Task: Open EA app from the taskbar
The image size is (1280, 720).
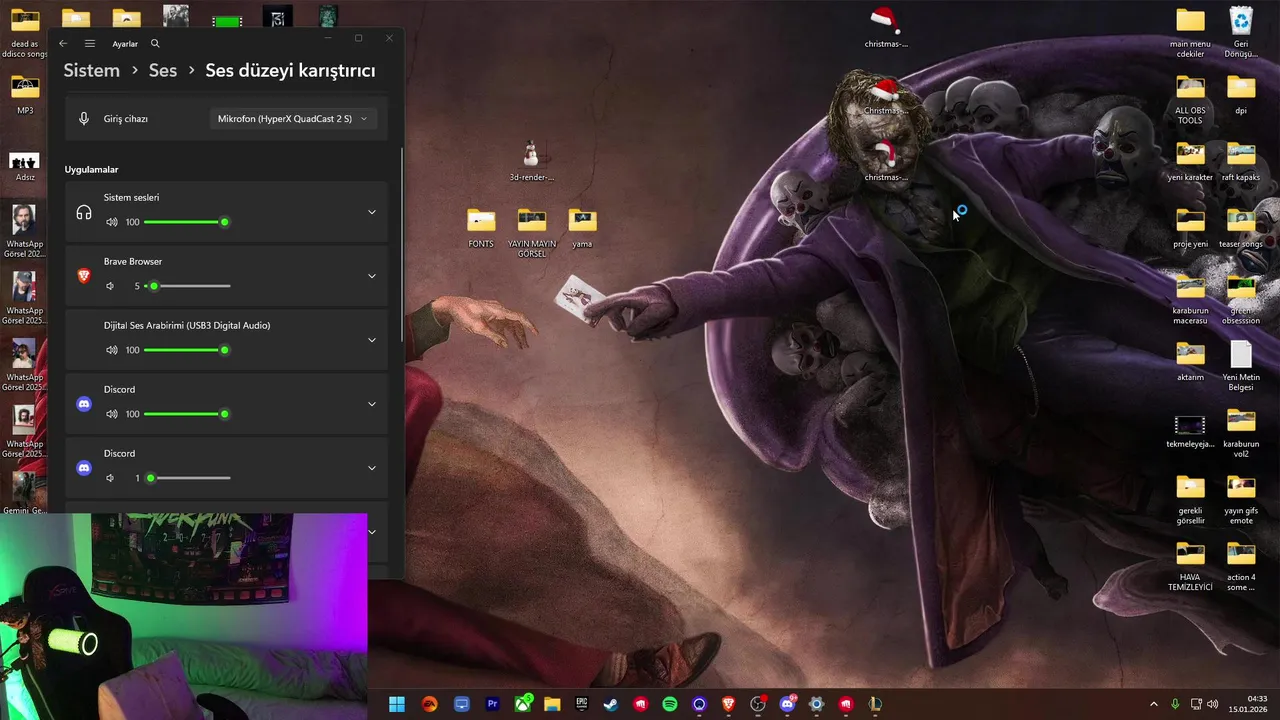Action: [x=429, y=704]
